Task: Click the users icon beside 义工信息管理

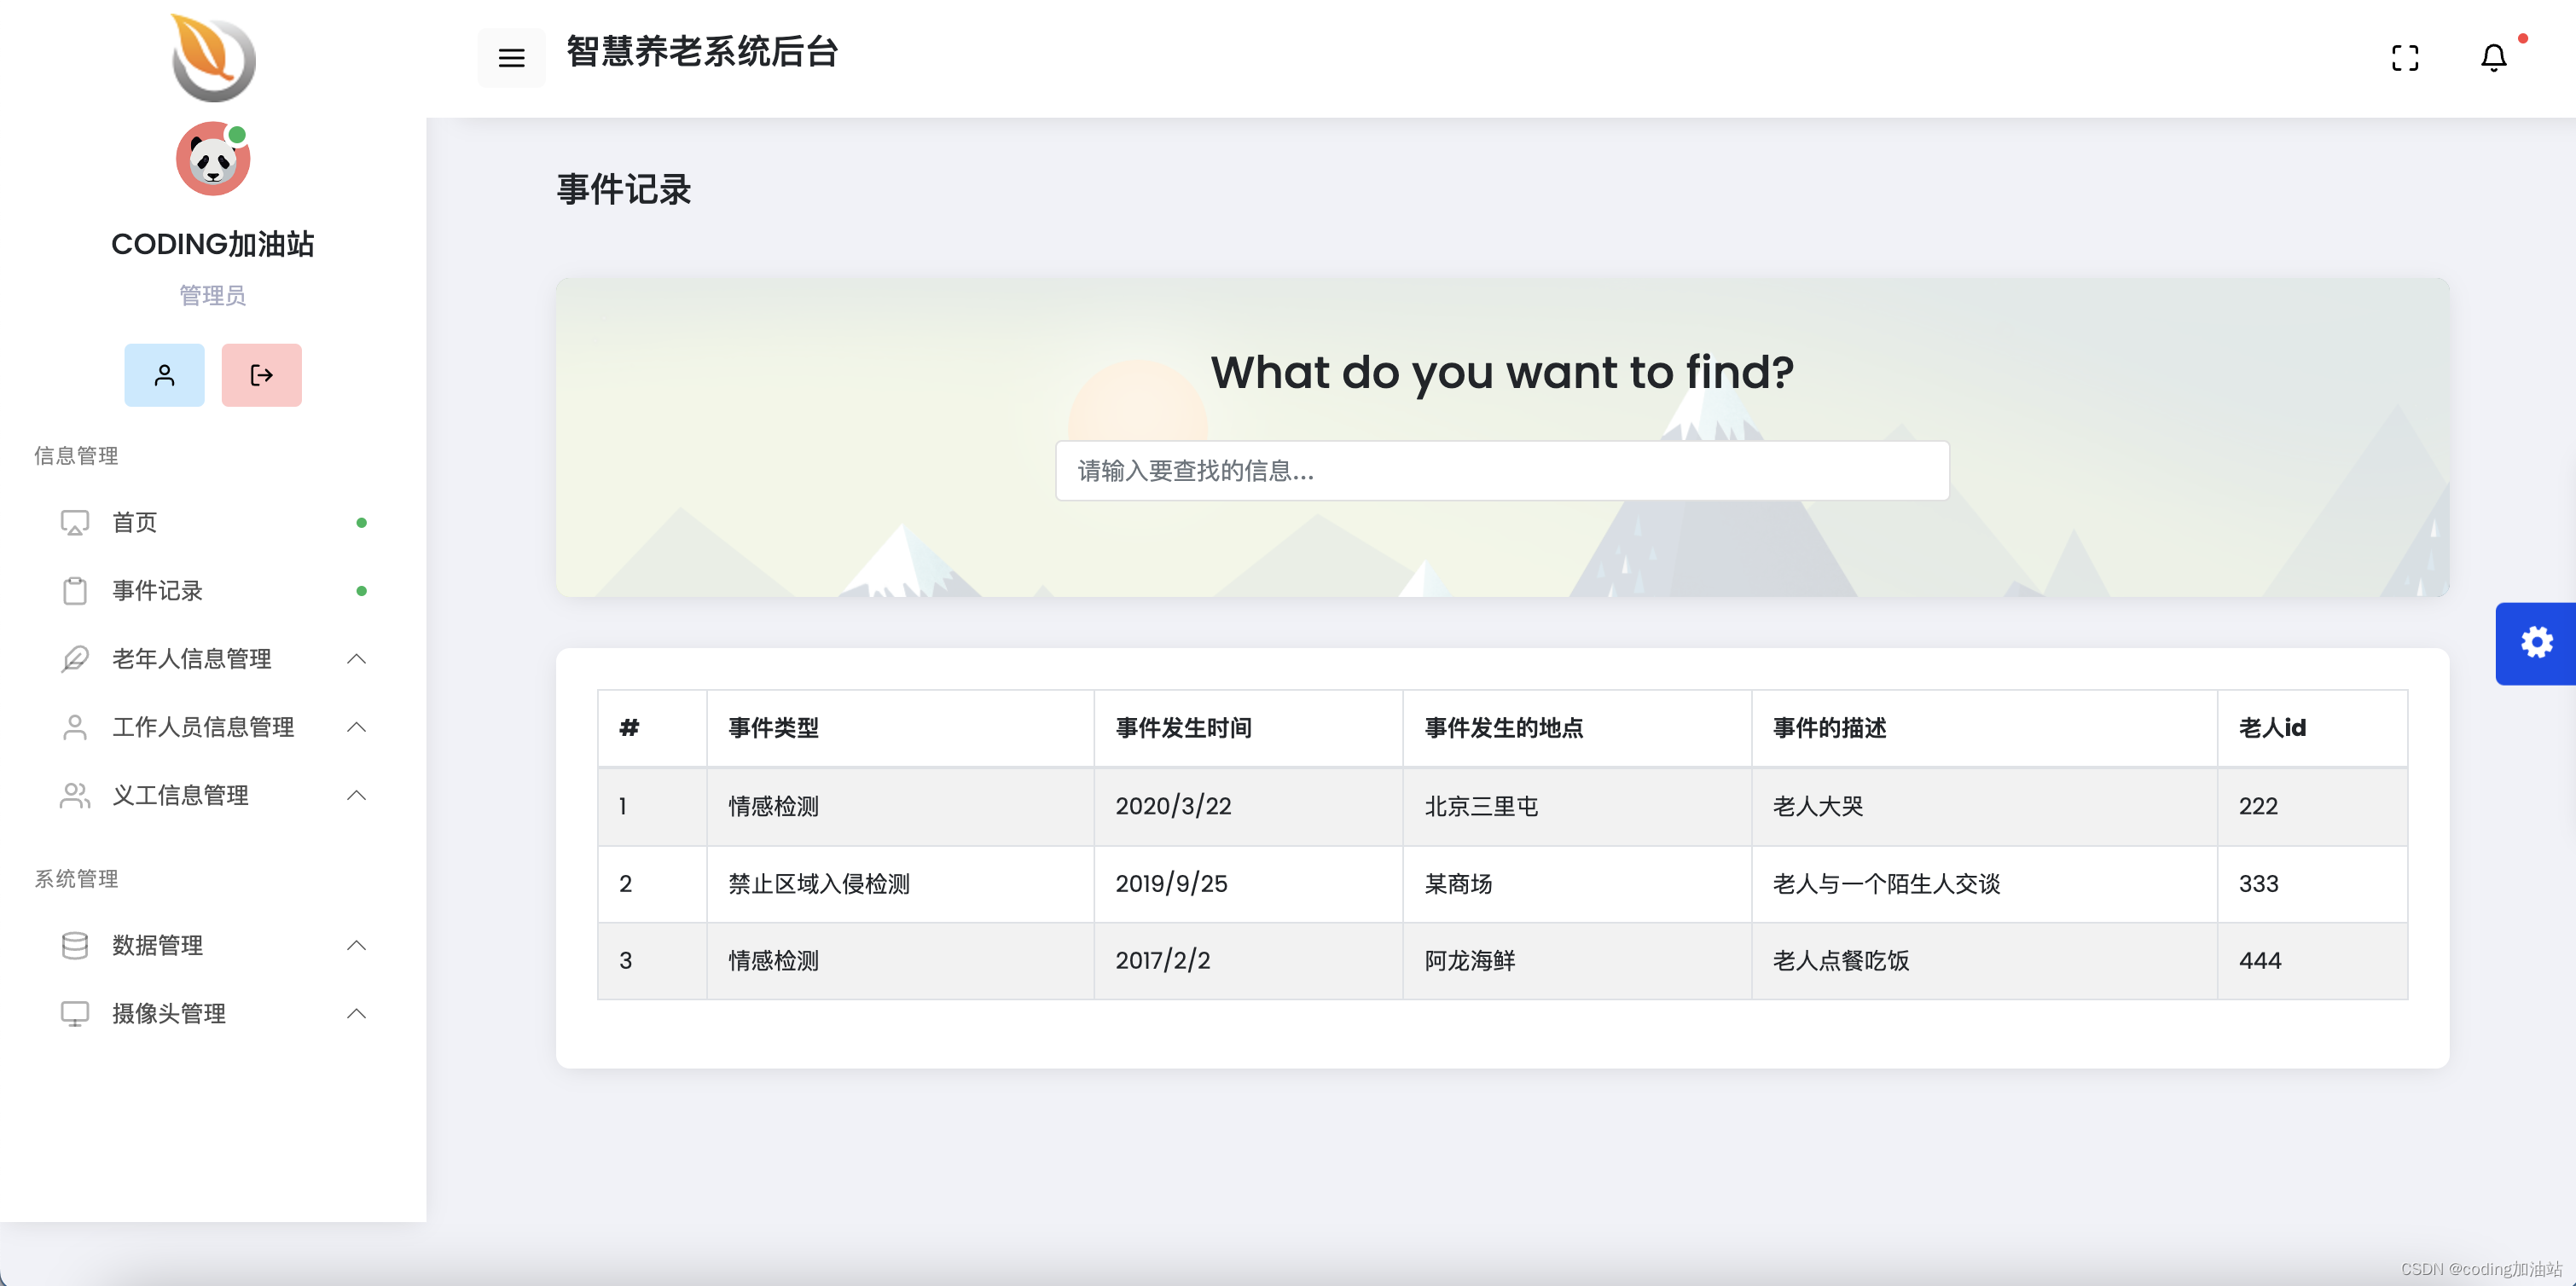Action: pos(75,795)
